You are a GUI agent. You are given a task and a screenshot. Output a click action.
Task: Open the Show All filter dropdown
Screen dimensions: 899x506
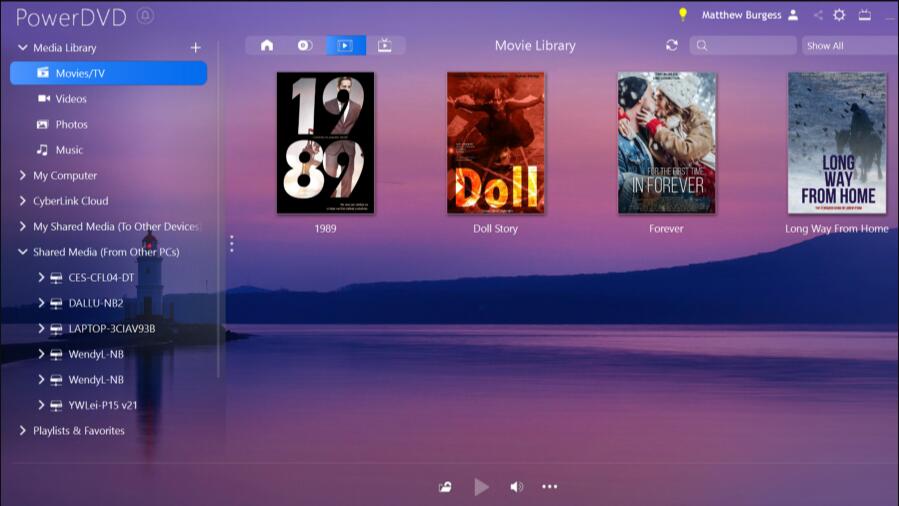[x=850, y=45]
